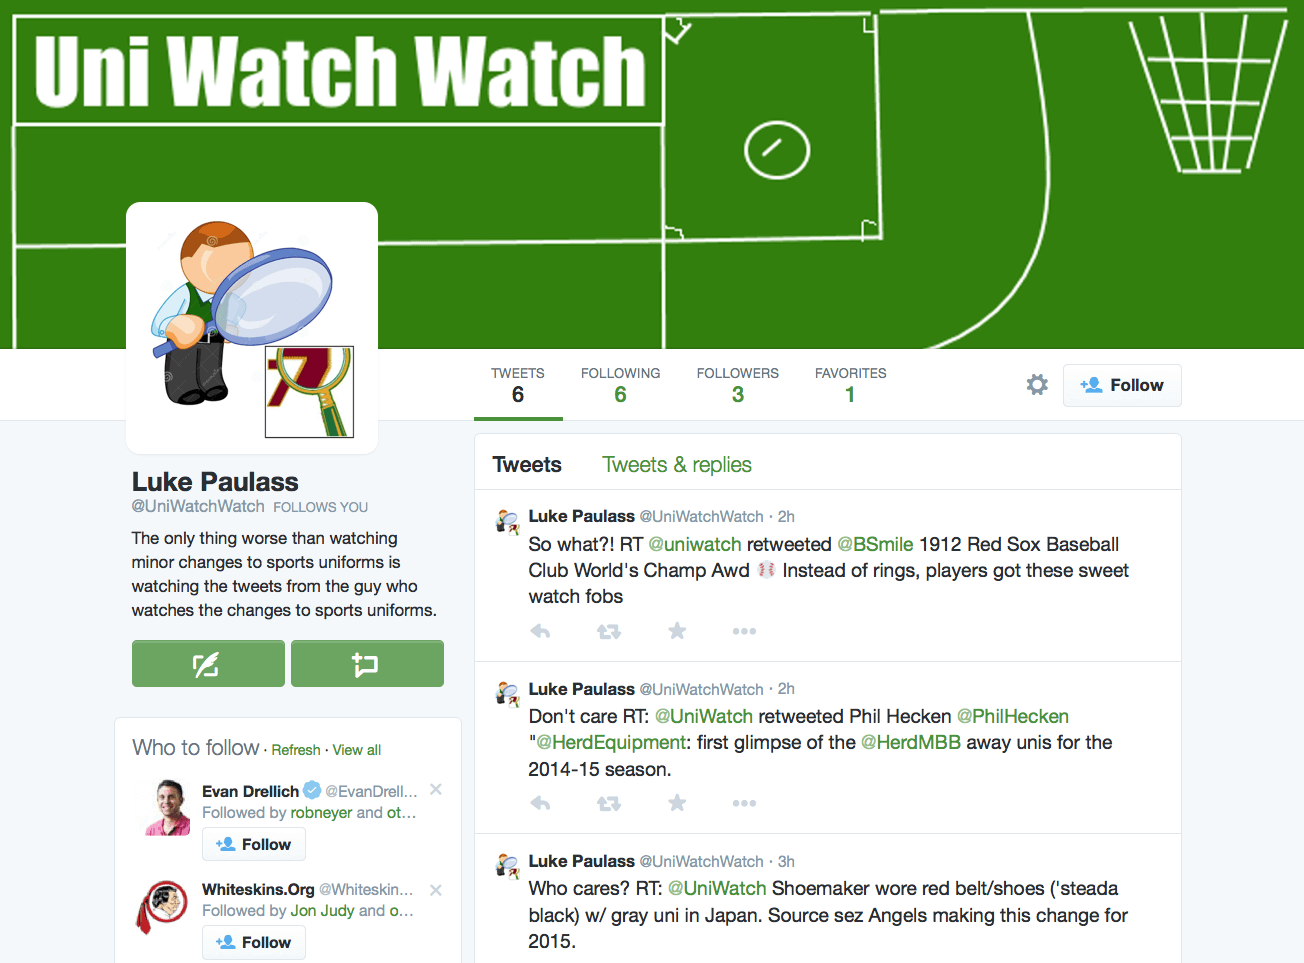This screenshot has width=1304, height=963.
Task: Retweet the HerdEquipment away unis tweet
Action: click(608, 803)
